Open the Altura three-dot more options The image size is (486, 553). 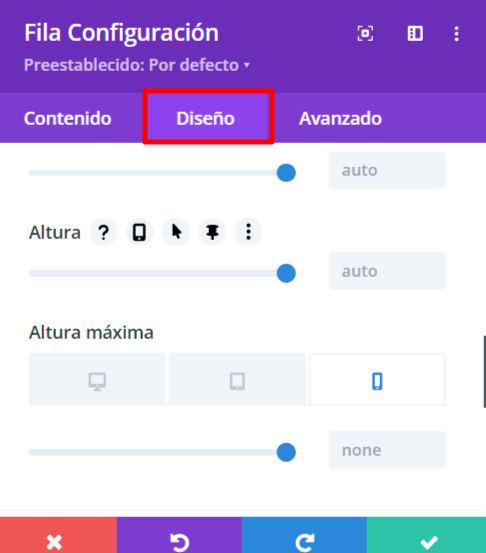[x=248, y=232]
